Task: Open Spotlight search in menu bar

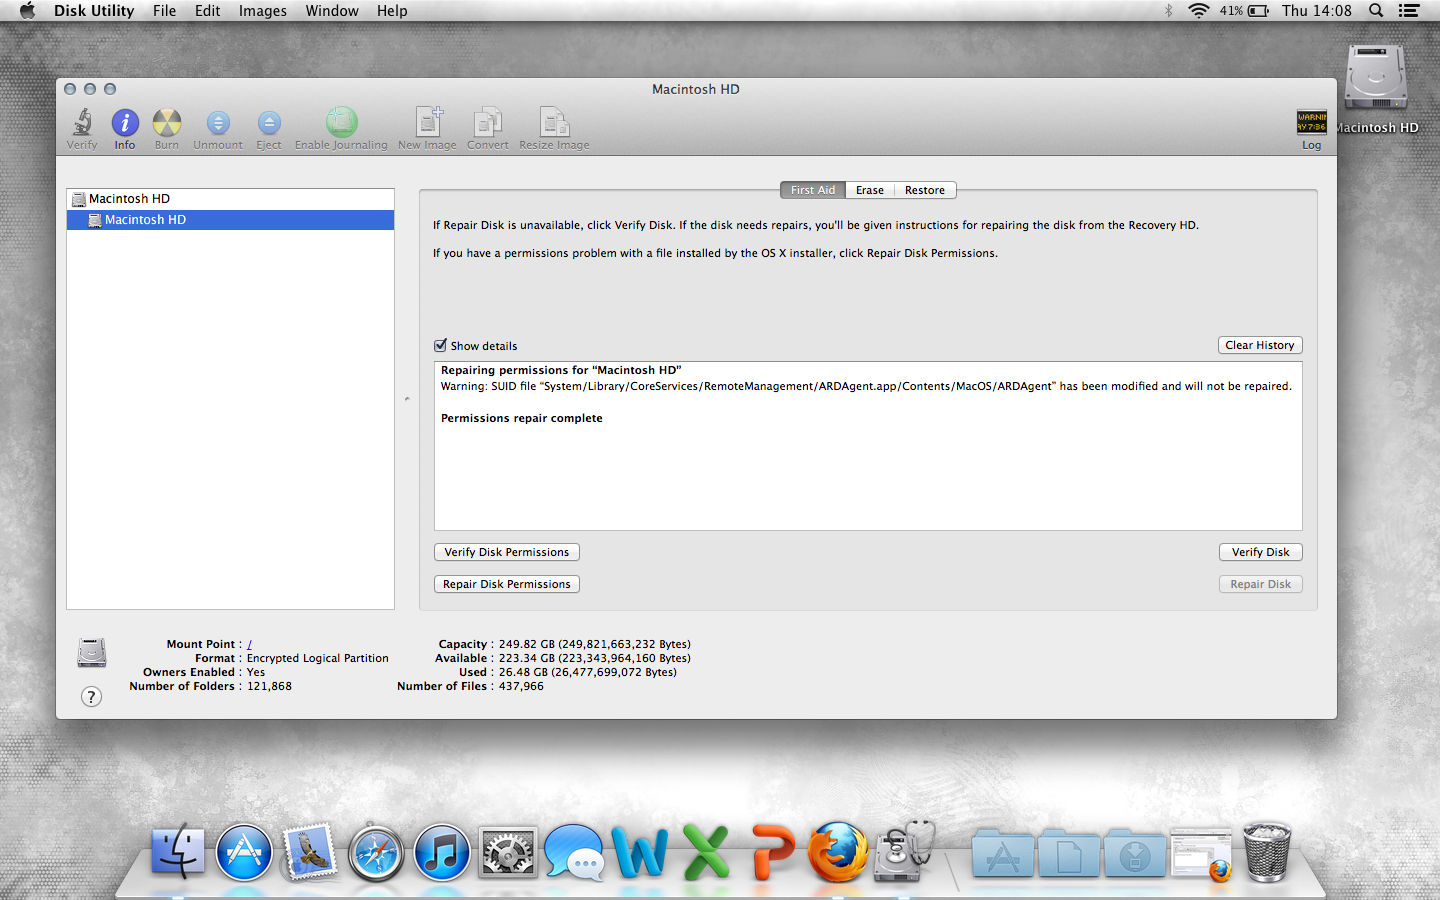Action: [1376, 11]
